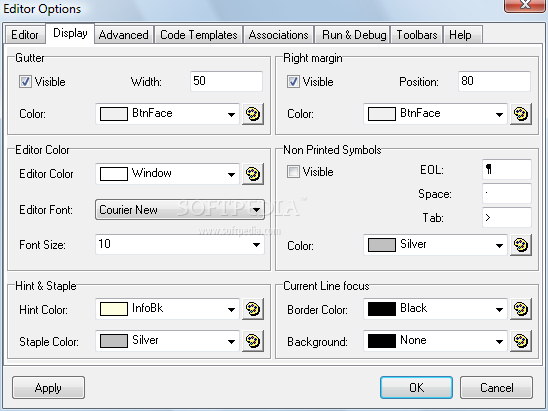Image resolution: width=548 pixels, height=411 pixels.
Task: Switch to the Advanced tab
Action: click(124, 35)
